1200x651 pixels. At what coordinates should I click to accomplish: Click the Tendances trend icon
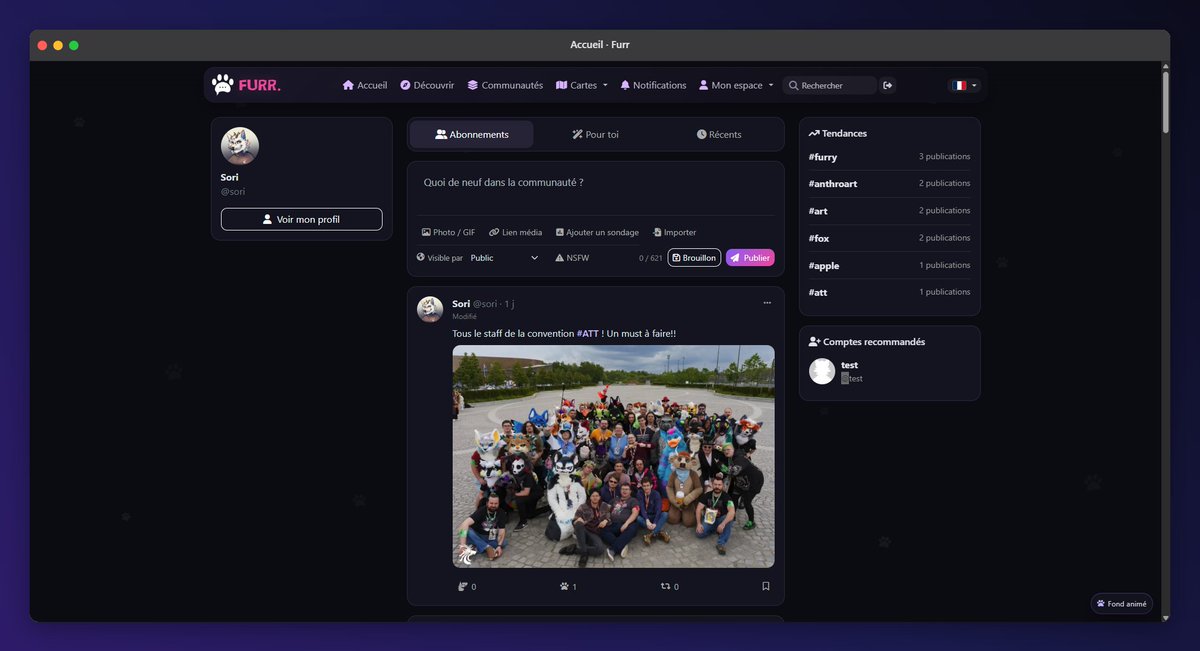click(814, 133)
